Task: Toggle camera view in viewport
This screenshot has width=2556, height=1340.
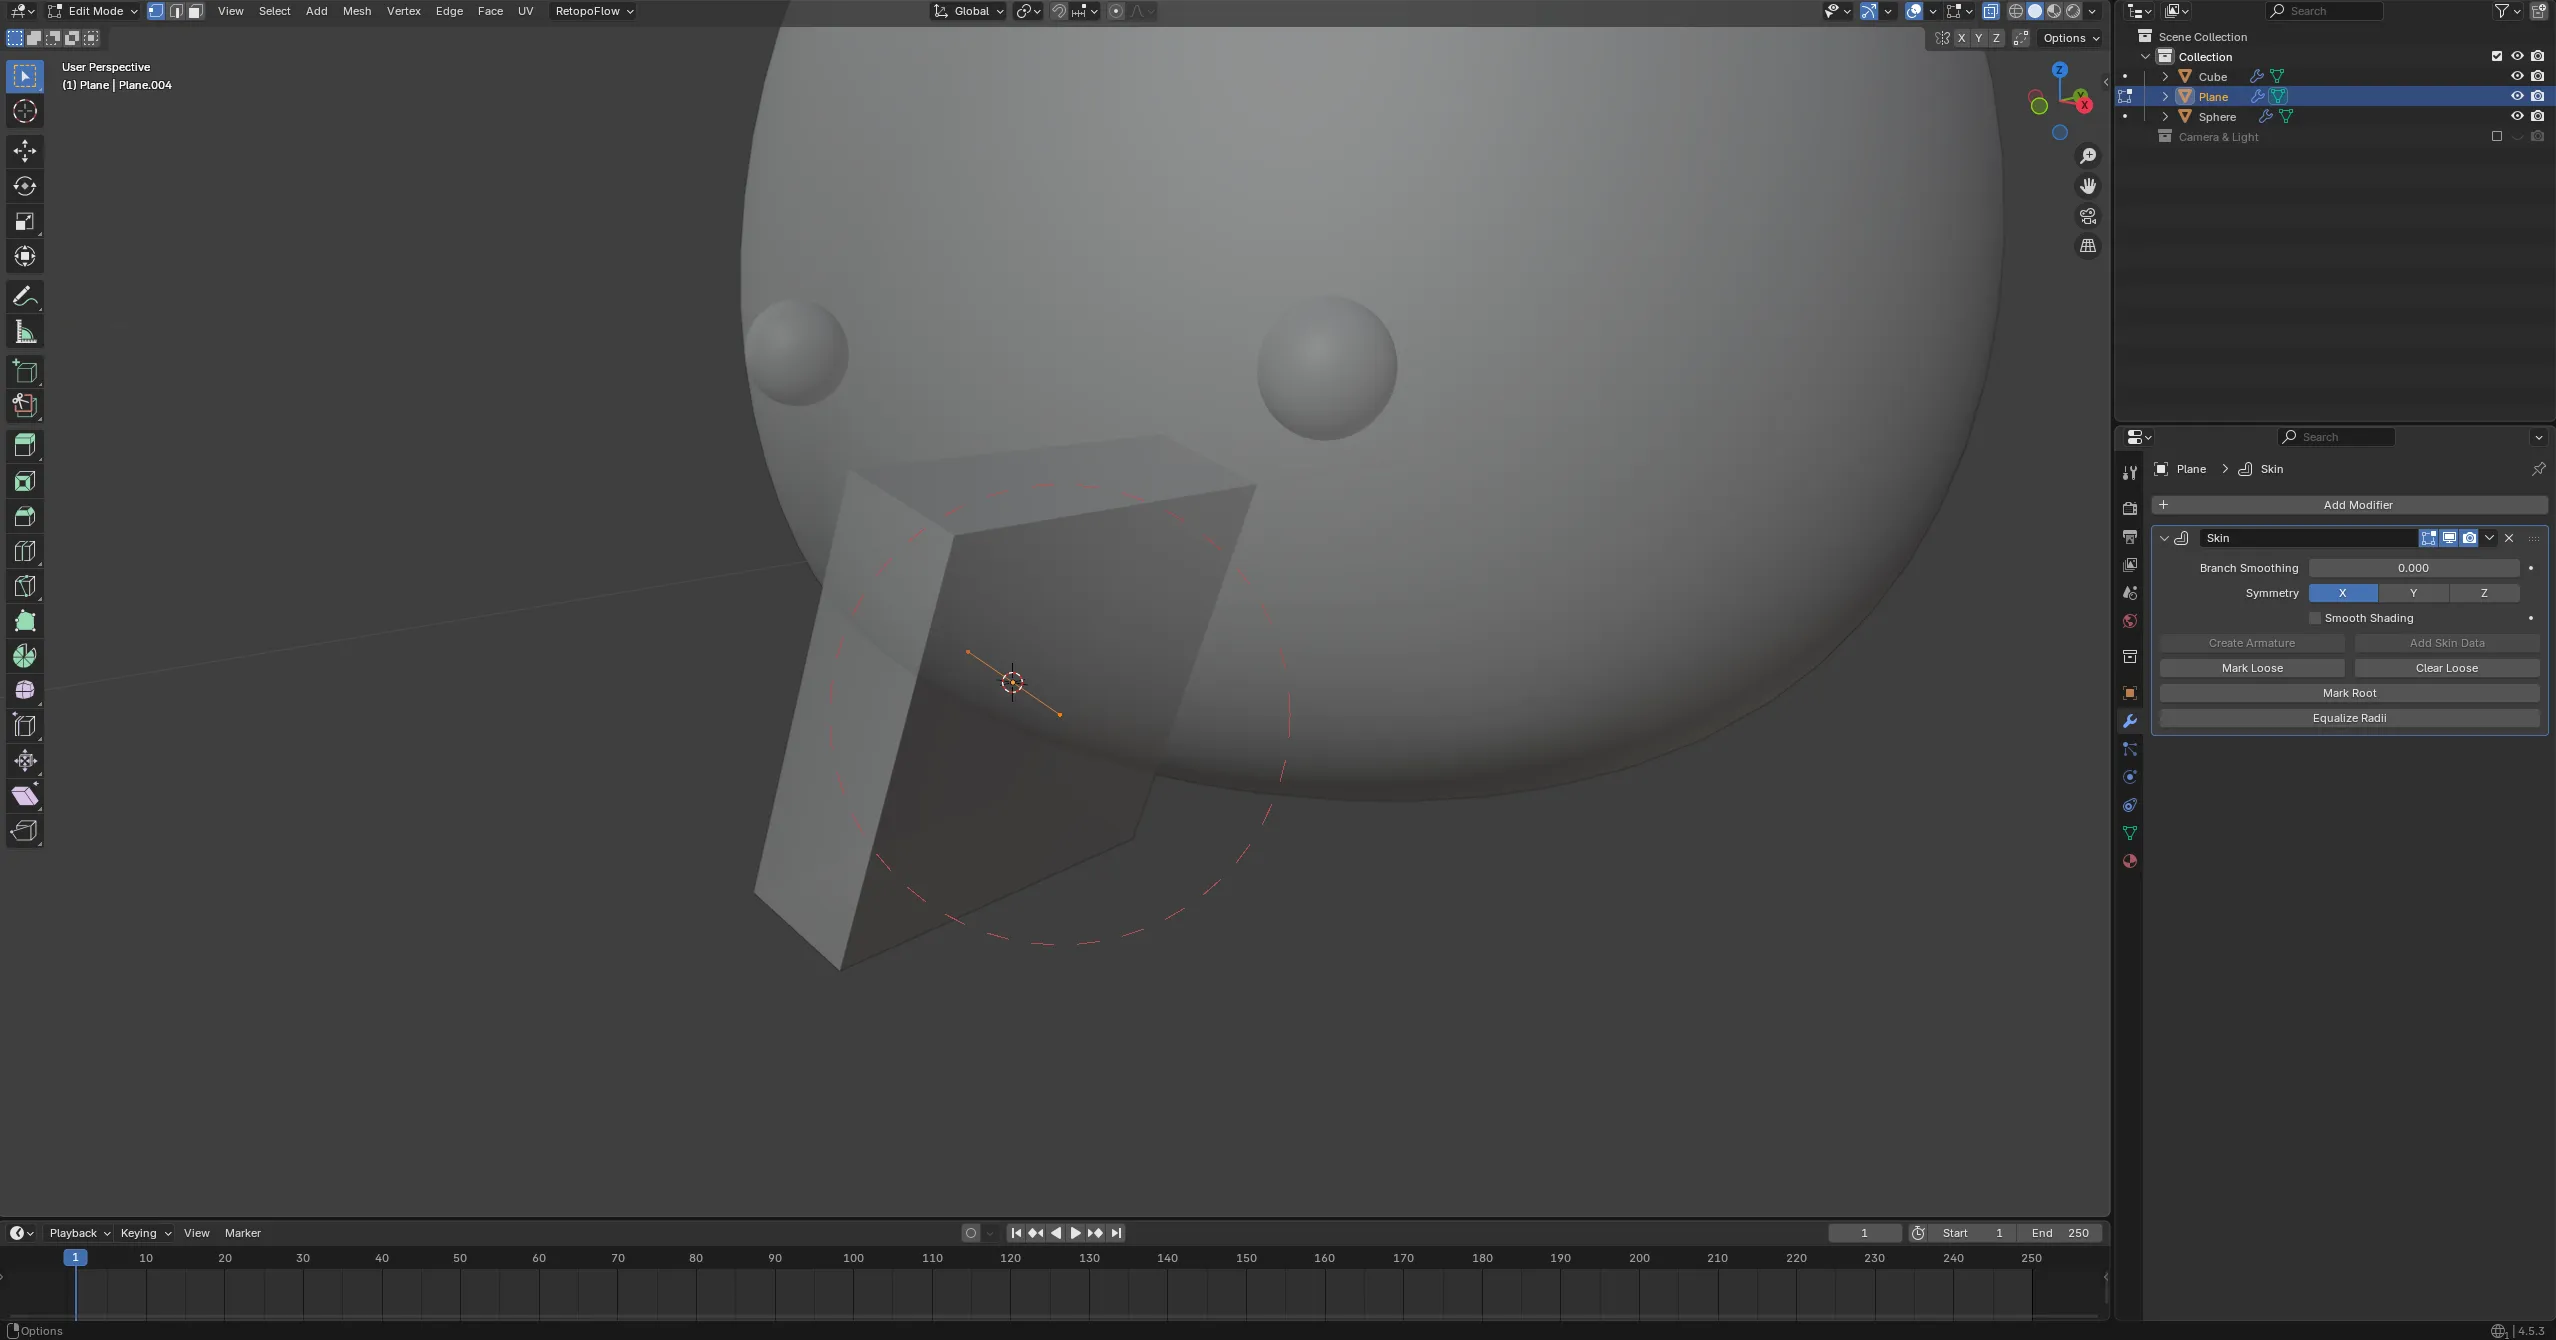Action: coord(2087,216)
